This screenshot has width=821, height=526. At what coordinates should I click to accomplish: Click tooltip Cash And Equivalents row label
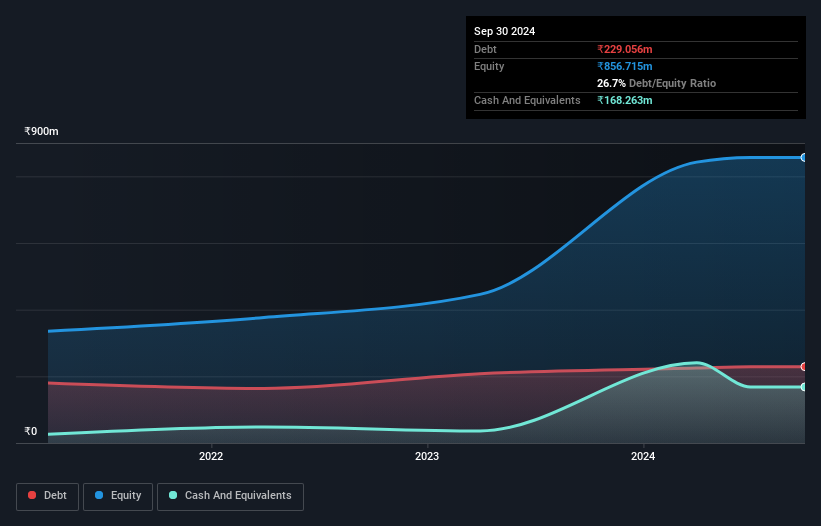click(527, 100)
